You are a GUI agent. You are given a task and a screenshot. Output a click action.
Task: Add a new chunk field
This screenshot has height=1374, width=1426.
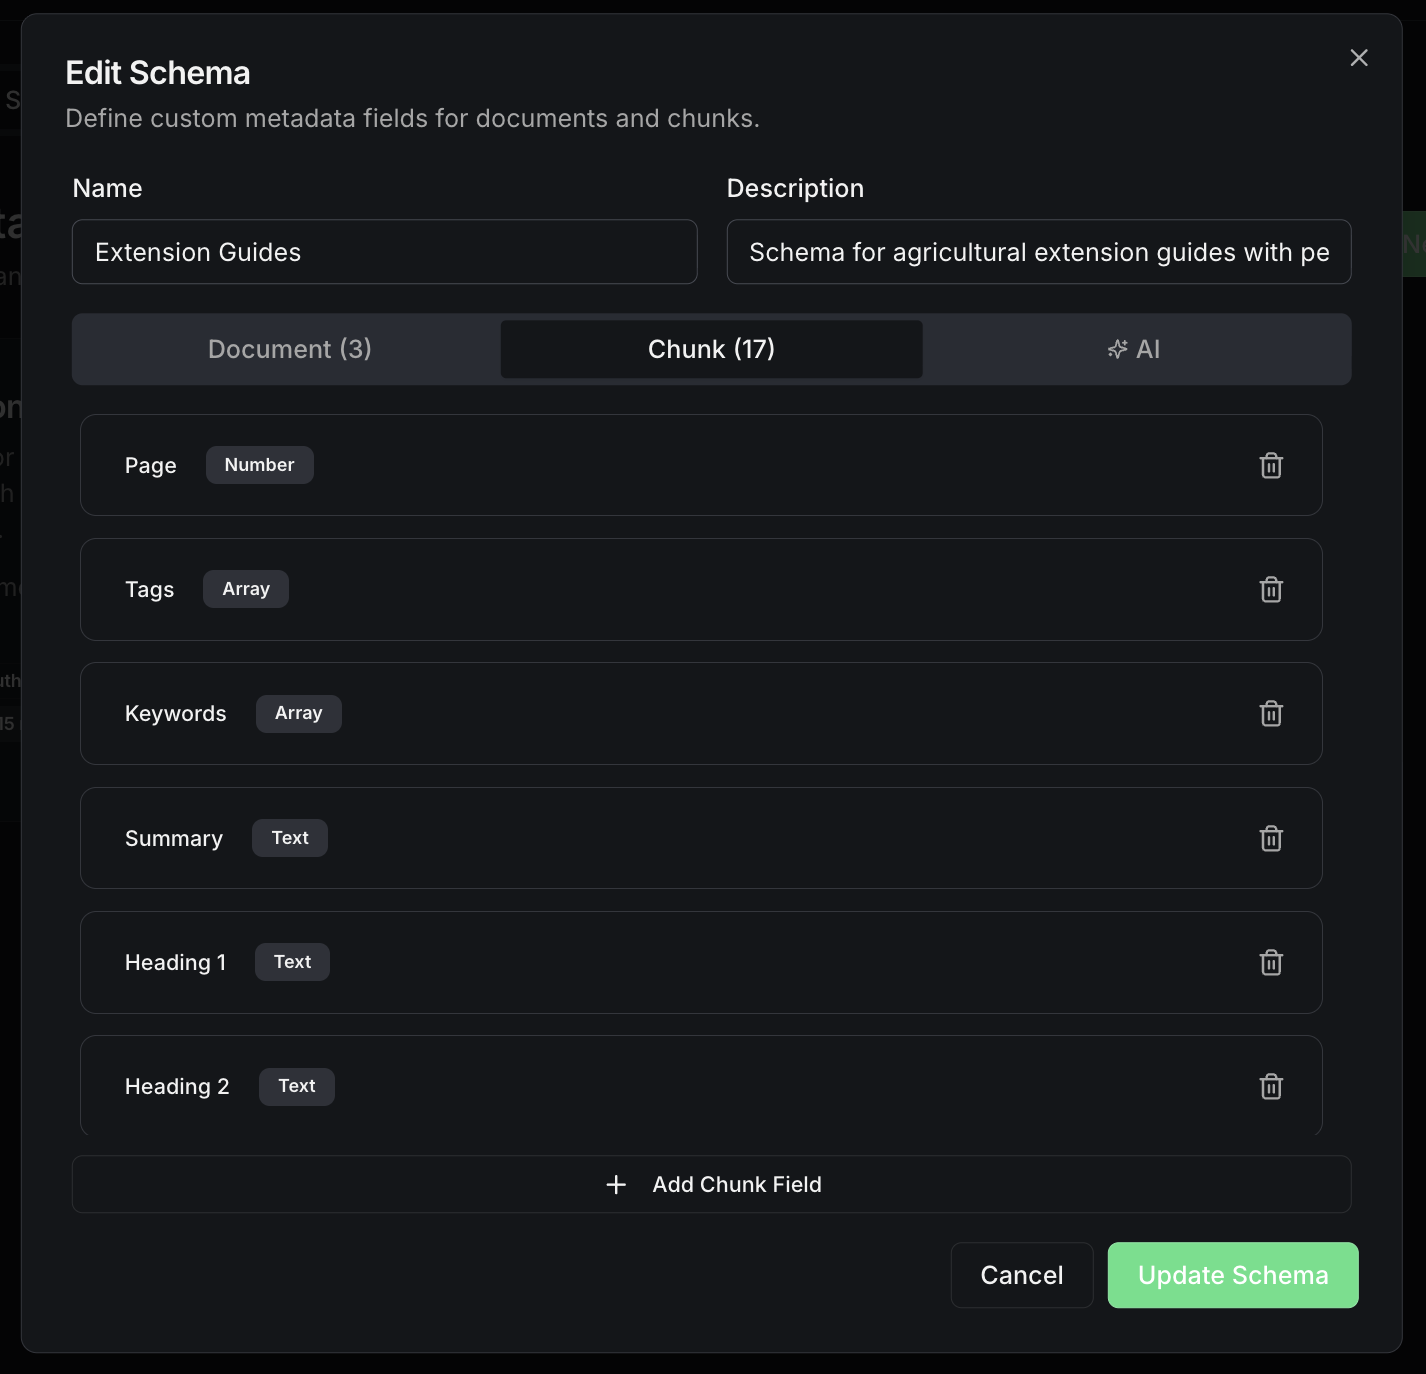(711, 1184)
